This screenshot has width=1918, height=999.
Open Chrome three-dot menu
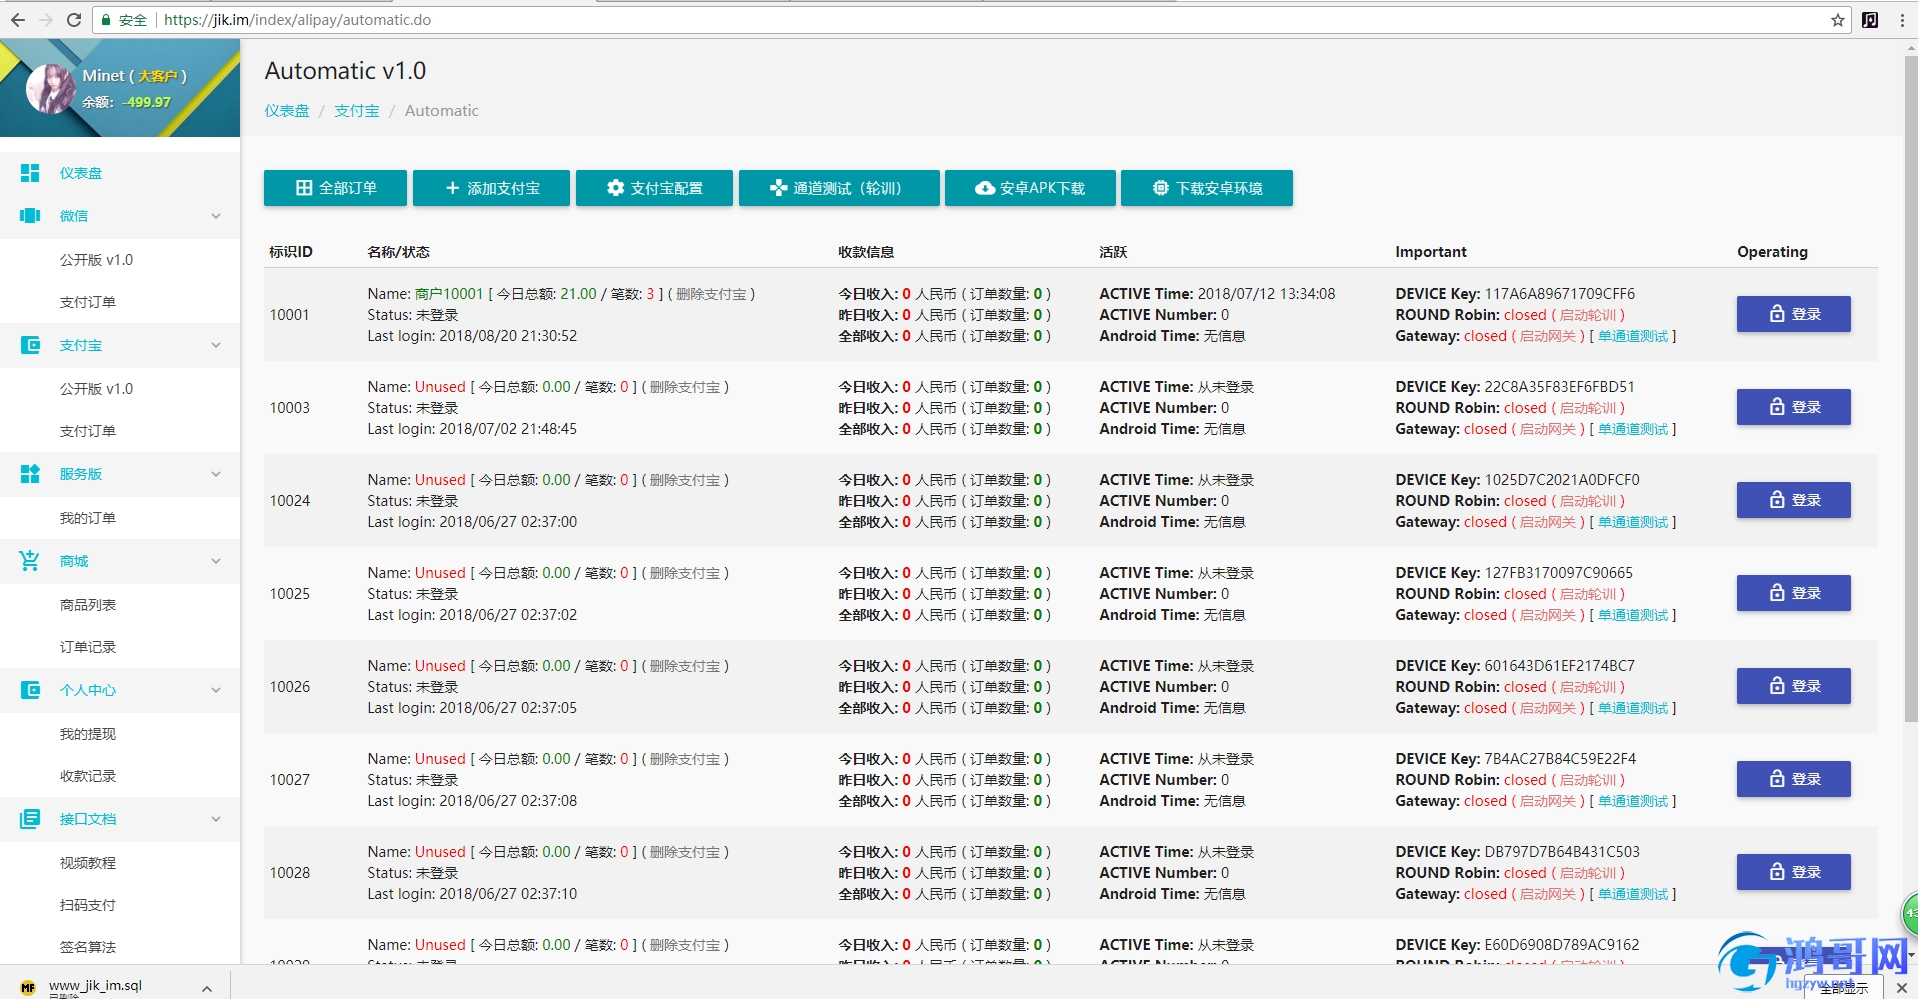pos(1902,20)
